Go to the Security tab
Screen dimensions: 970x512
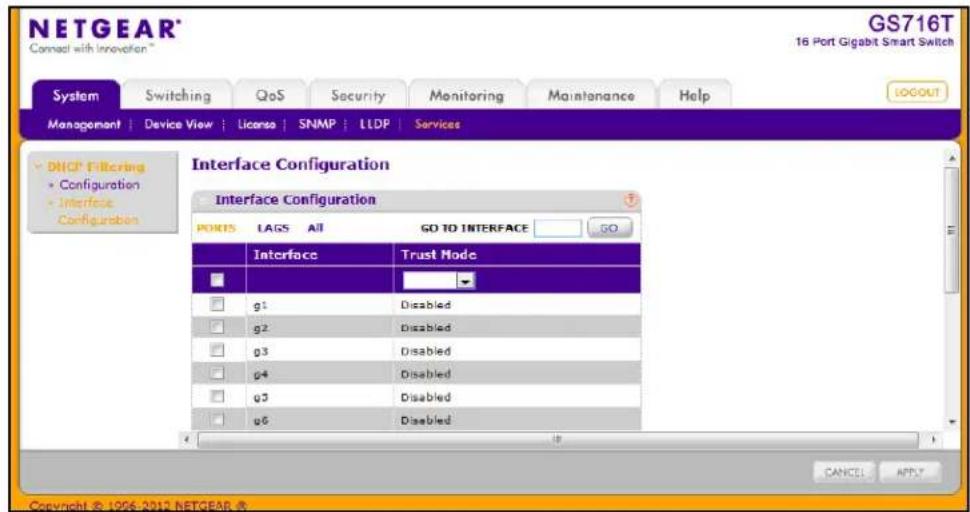pyautogui.click(x=358, y=96)
